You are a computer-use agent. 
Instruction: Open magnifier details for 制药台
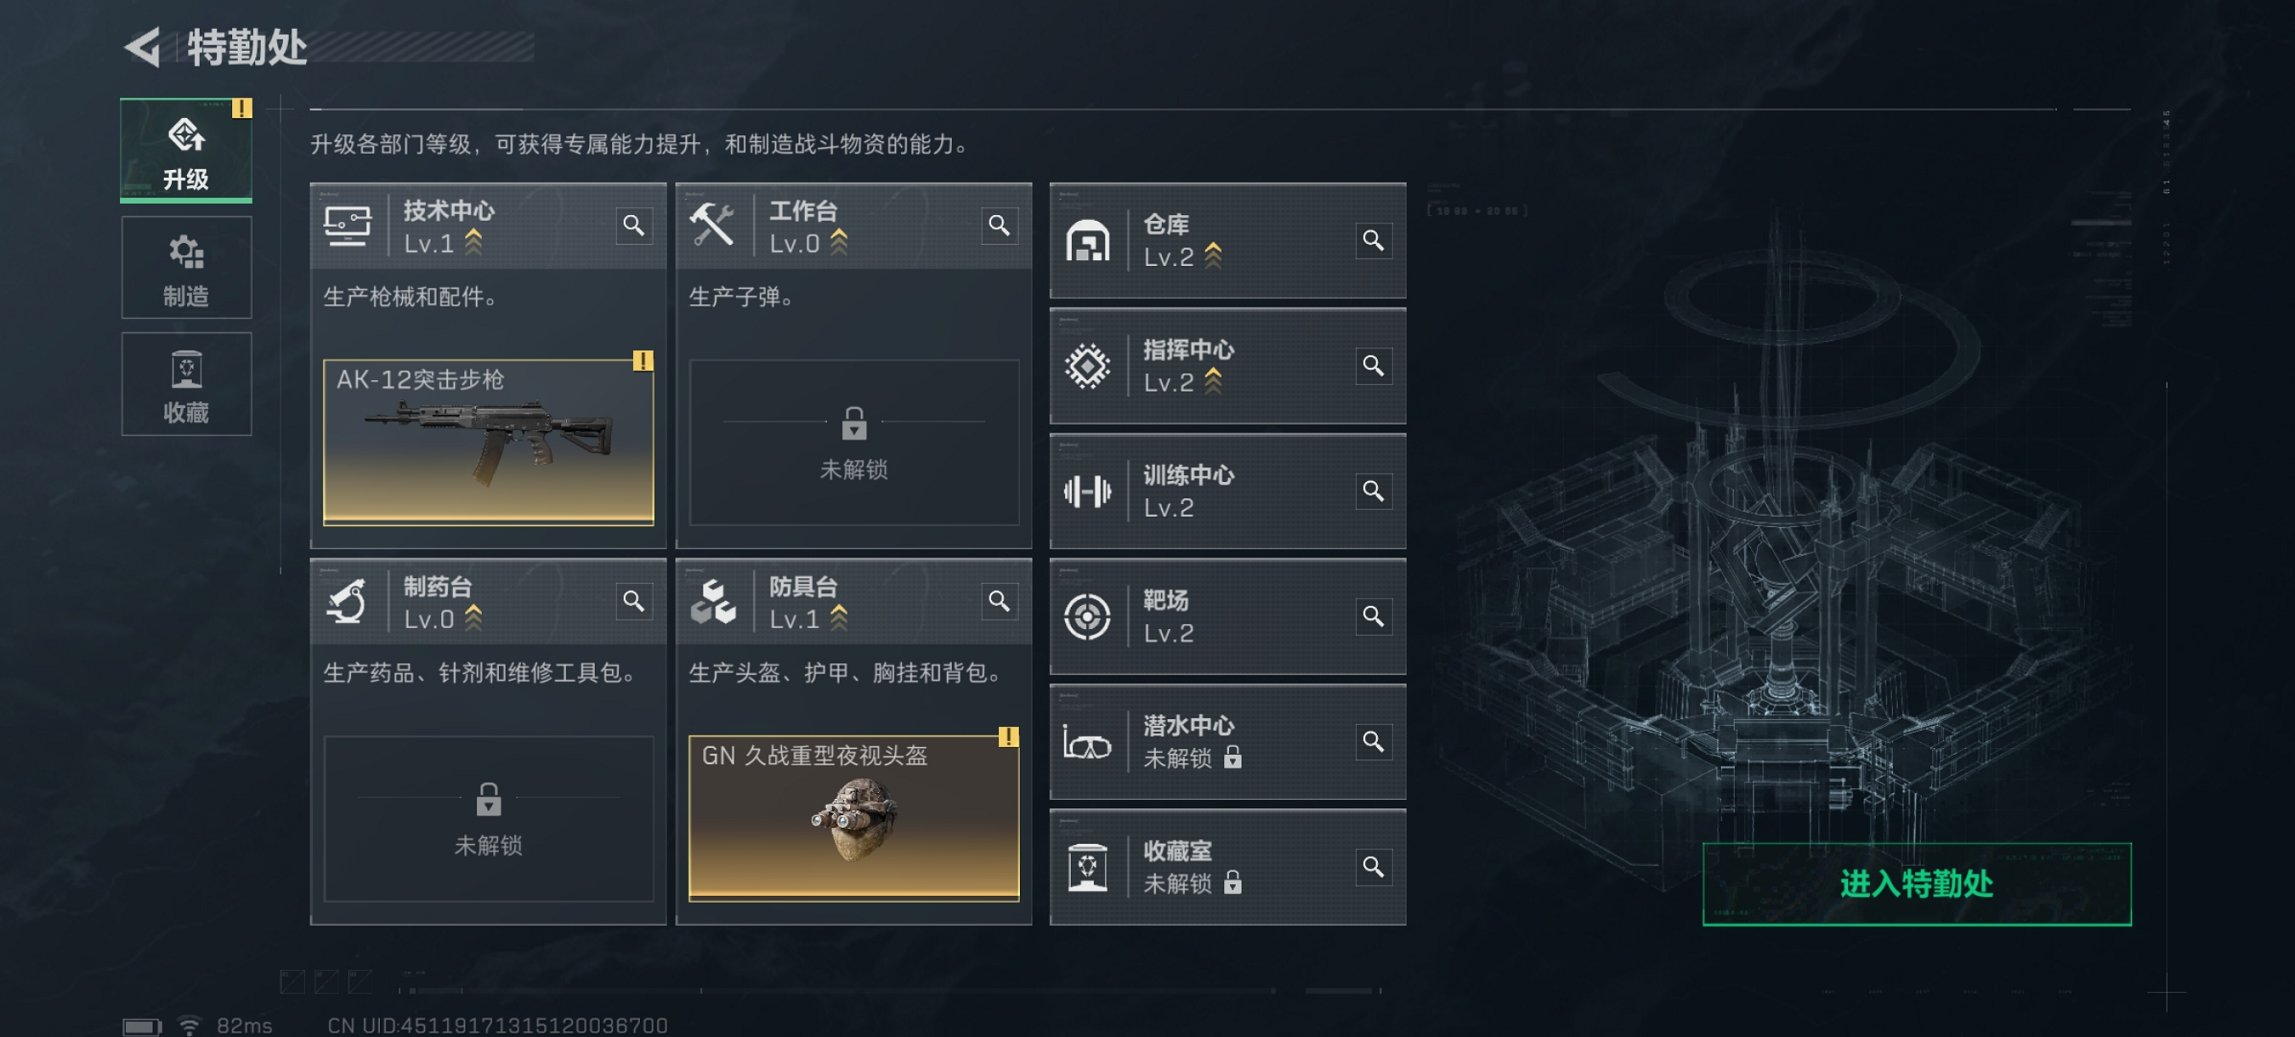pyautogui.click(x=633, y=601)
